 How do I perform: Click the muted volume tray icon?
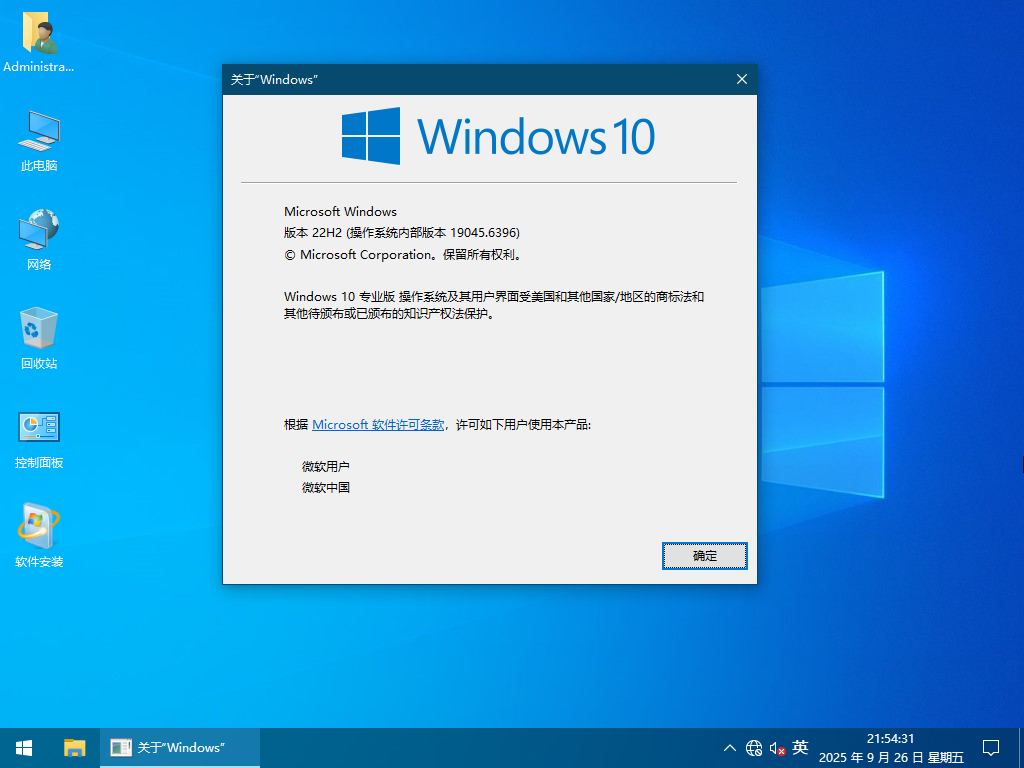click(777, 748)
